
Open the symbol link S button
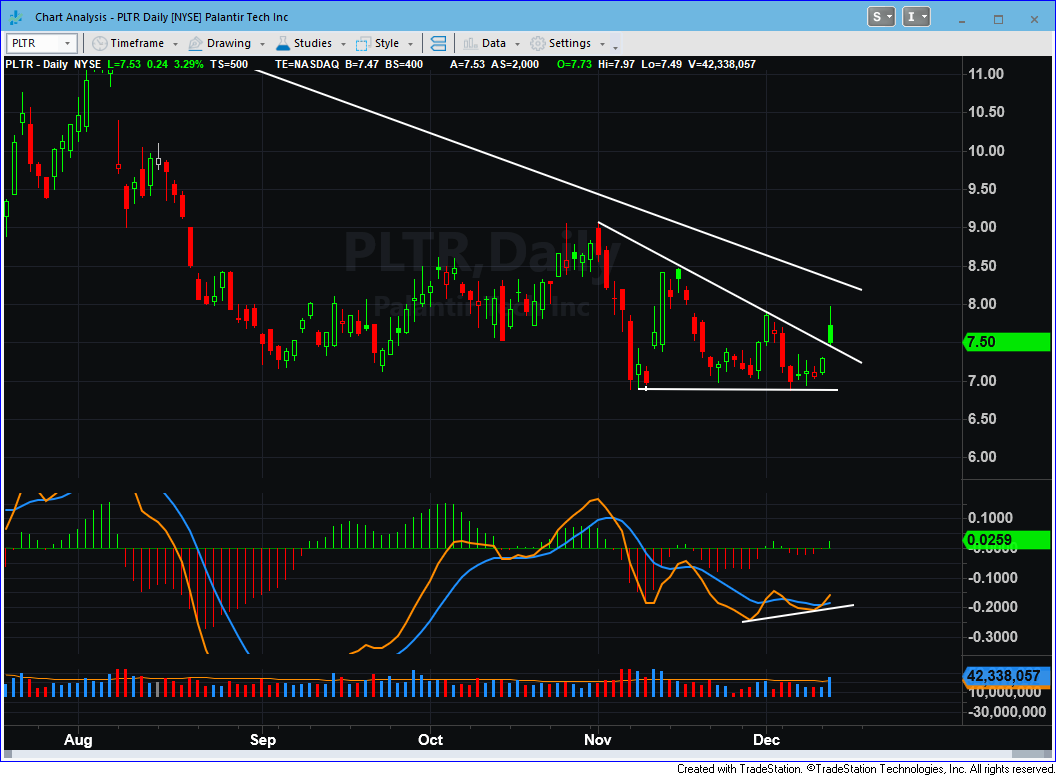pos(881,17)
